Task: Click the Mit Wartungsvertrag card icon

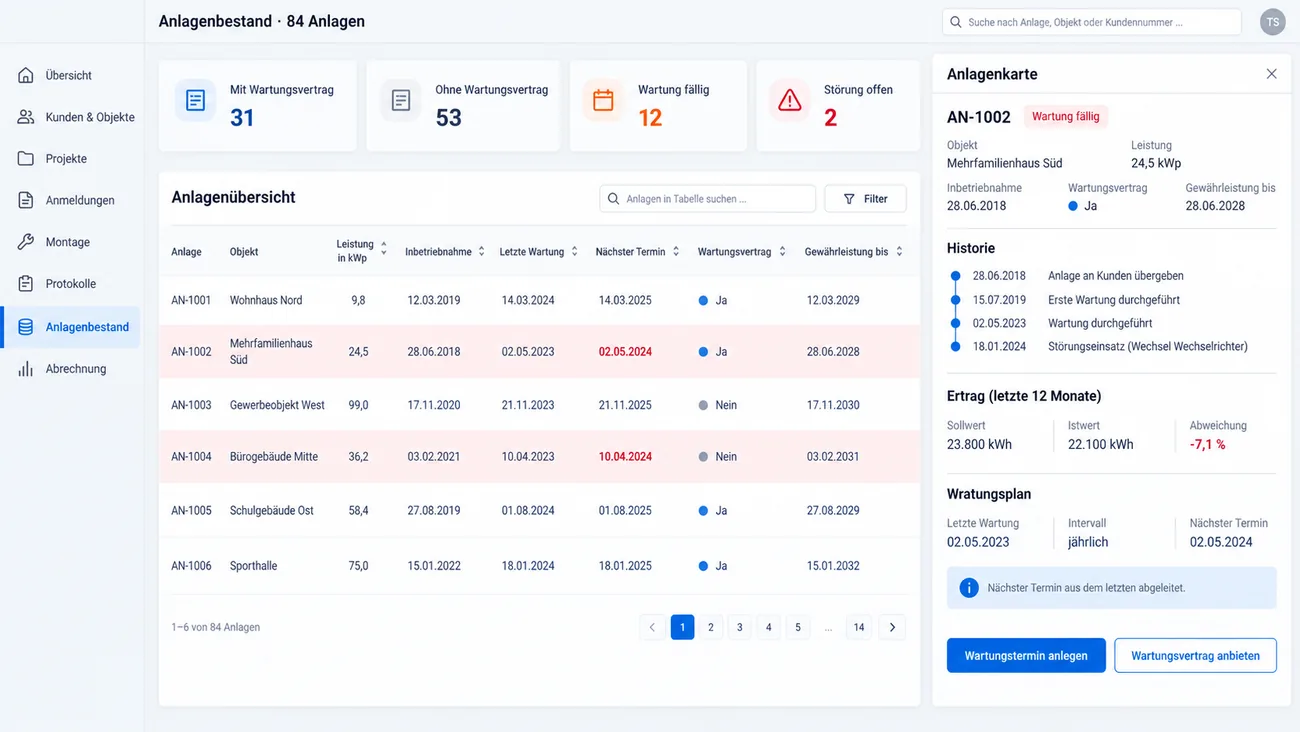Action: (196, 101)
